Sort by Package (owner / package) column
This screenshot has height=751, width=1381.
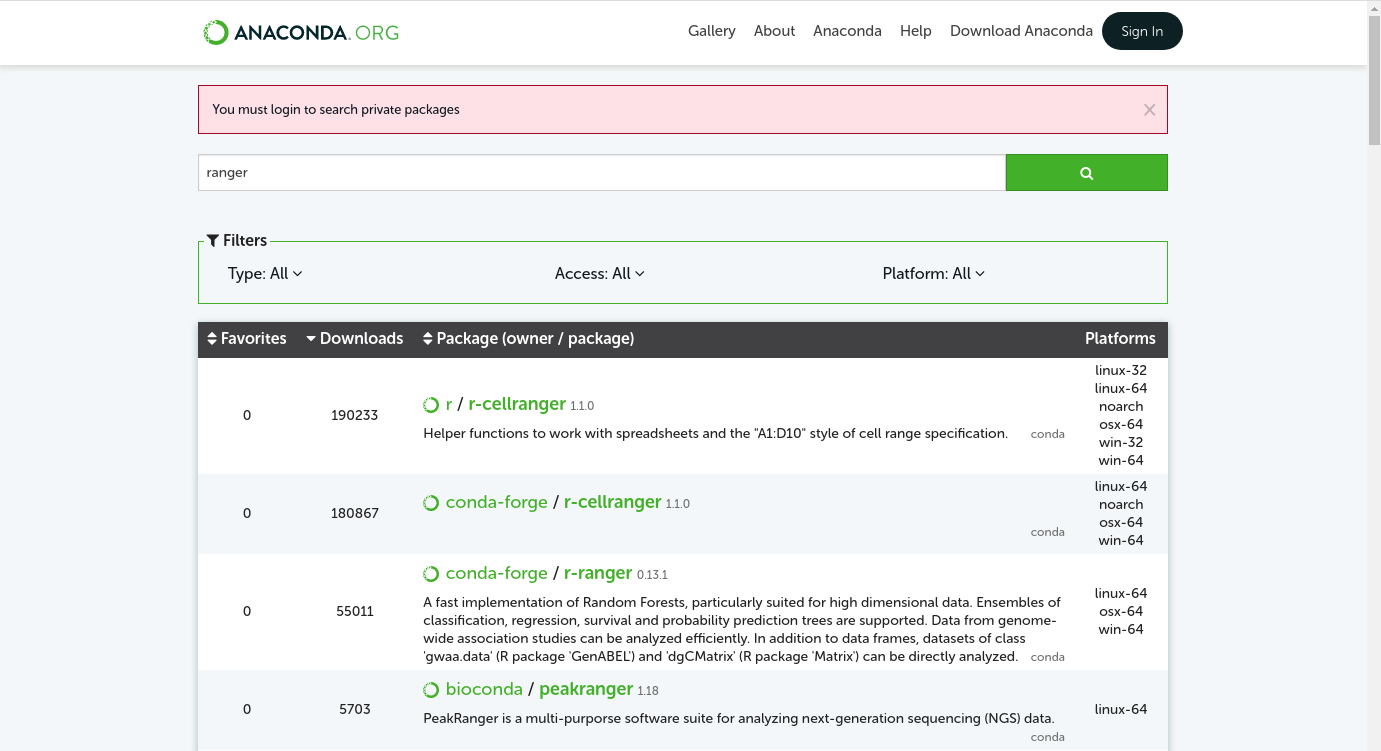click(528, 339)
